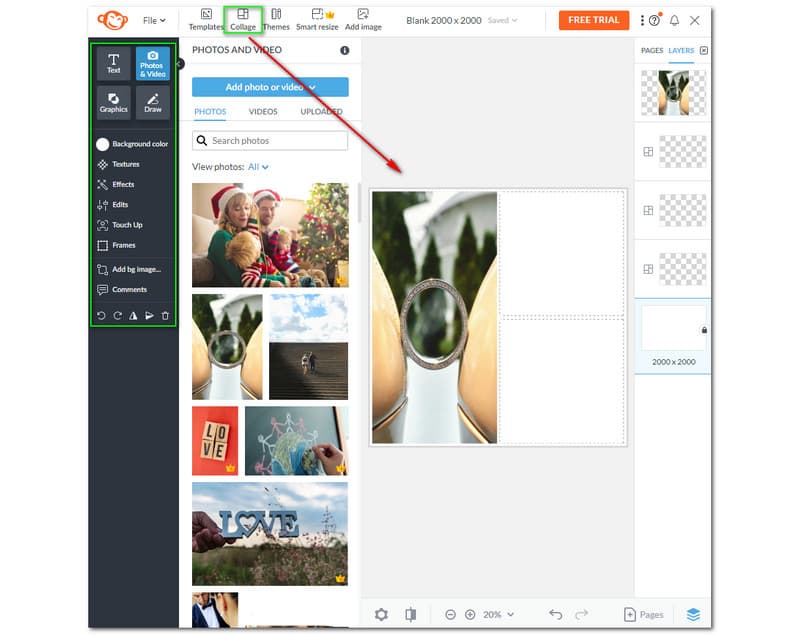Select the ring photo layer thumbnail
This screenshot has width=800, height=635.
673,93
